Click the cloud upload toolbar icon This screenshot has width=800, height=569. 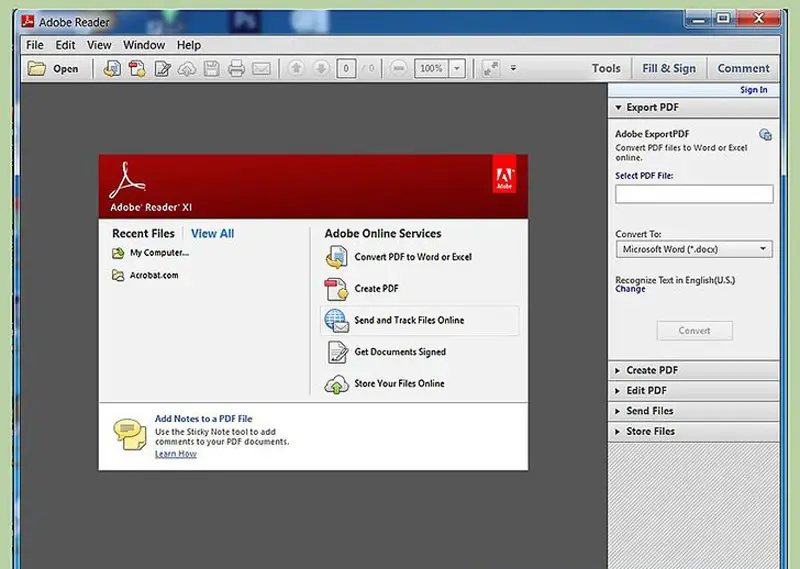[187, 68]
